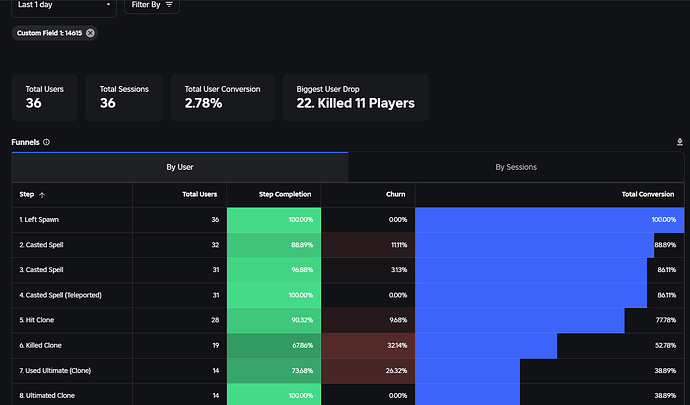This screenshot has width=690, height=405.
Task: Remove the Custom Field 1: 14615 filter chip
Action: [x=90, y=33]
